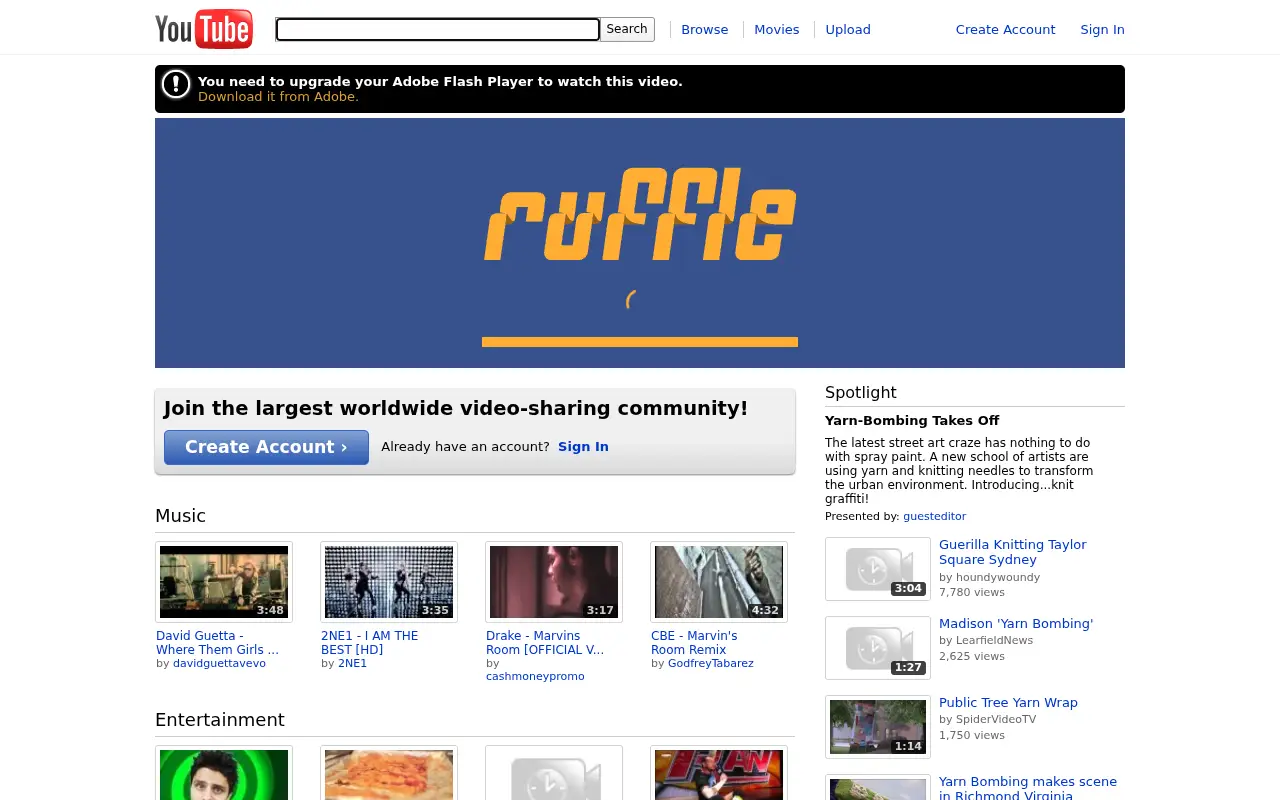Open guesteditor profile link
Viewport: 1280px width, 800px height.
pos(934,517)
